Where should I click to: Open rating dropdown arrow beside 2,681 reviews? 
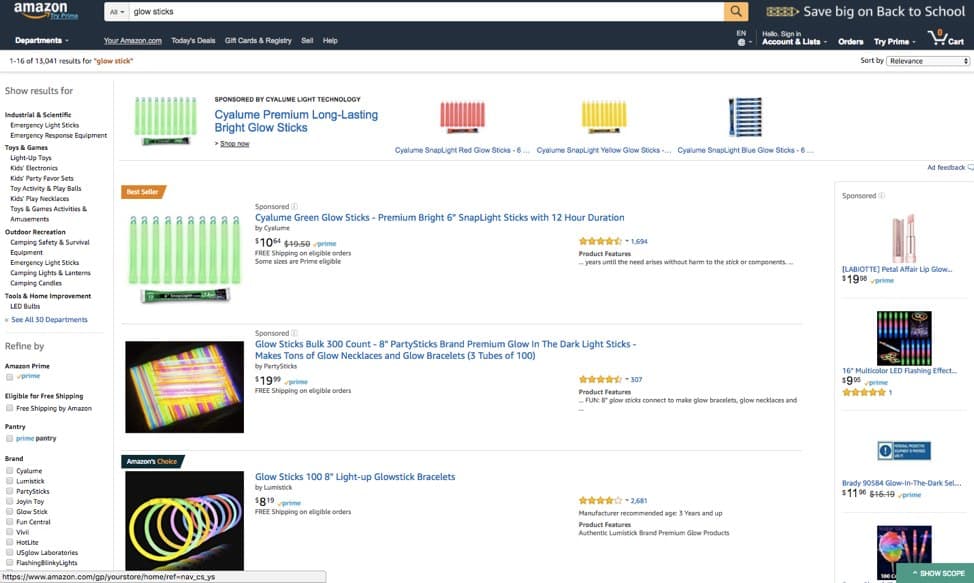627,500
